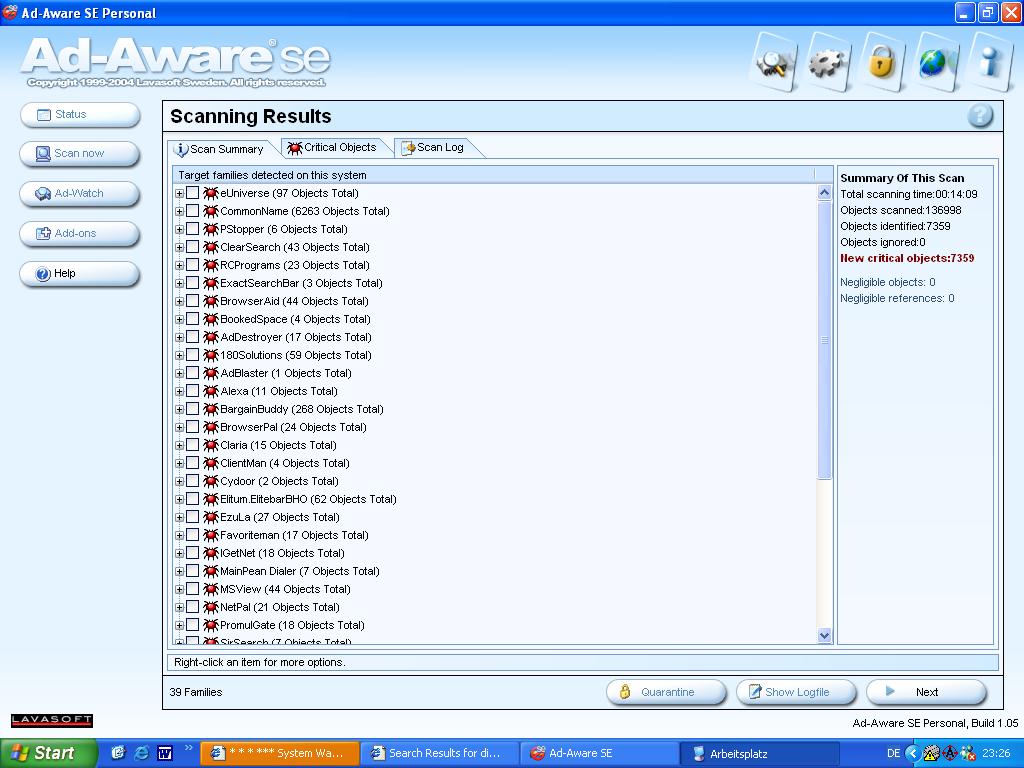1024x768 pixels.
Task: Click the bug icon beside PStopper
Action: click(210, 229)
